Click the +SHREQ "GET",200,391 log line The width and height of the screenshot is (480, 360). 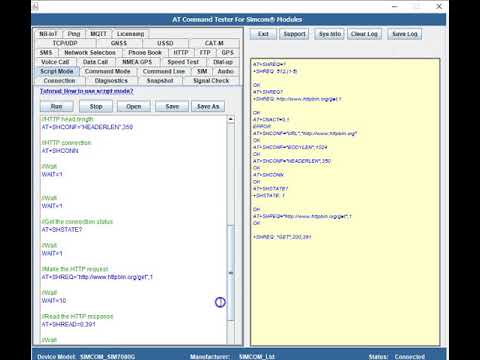click(x=282, y=237)
